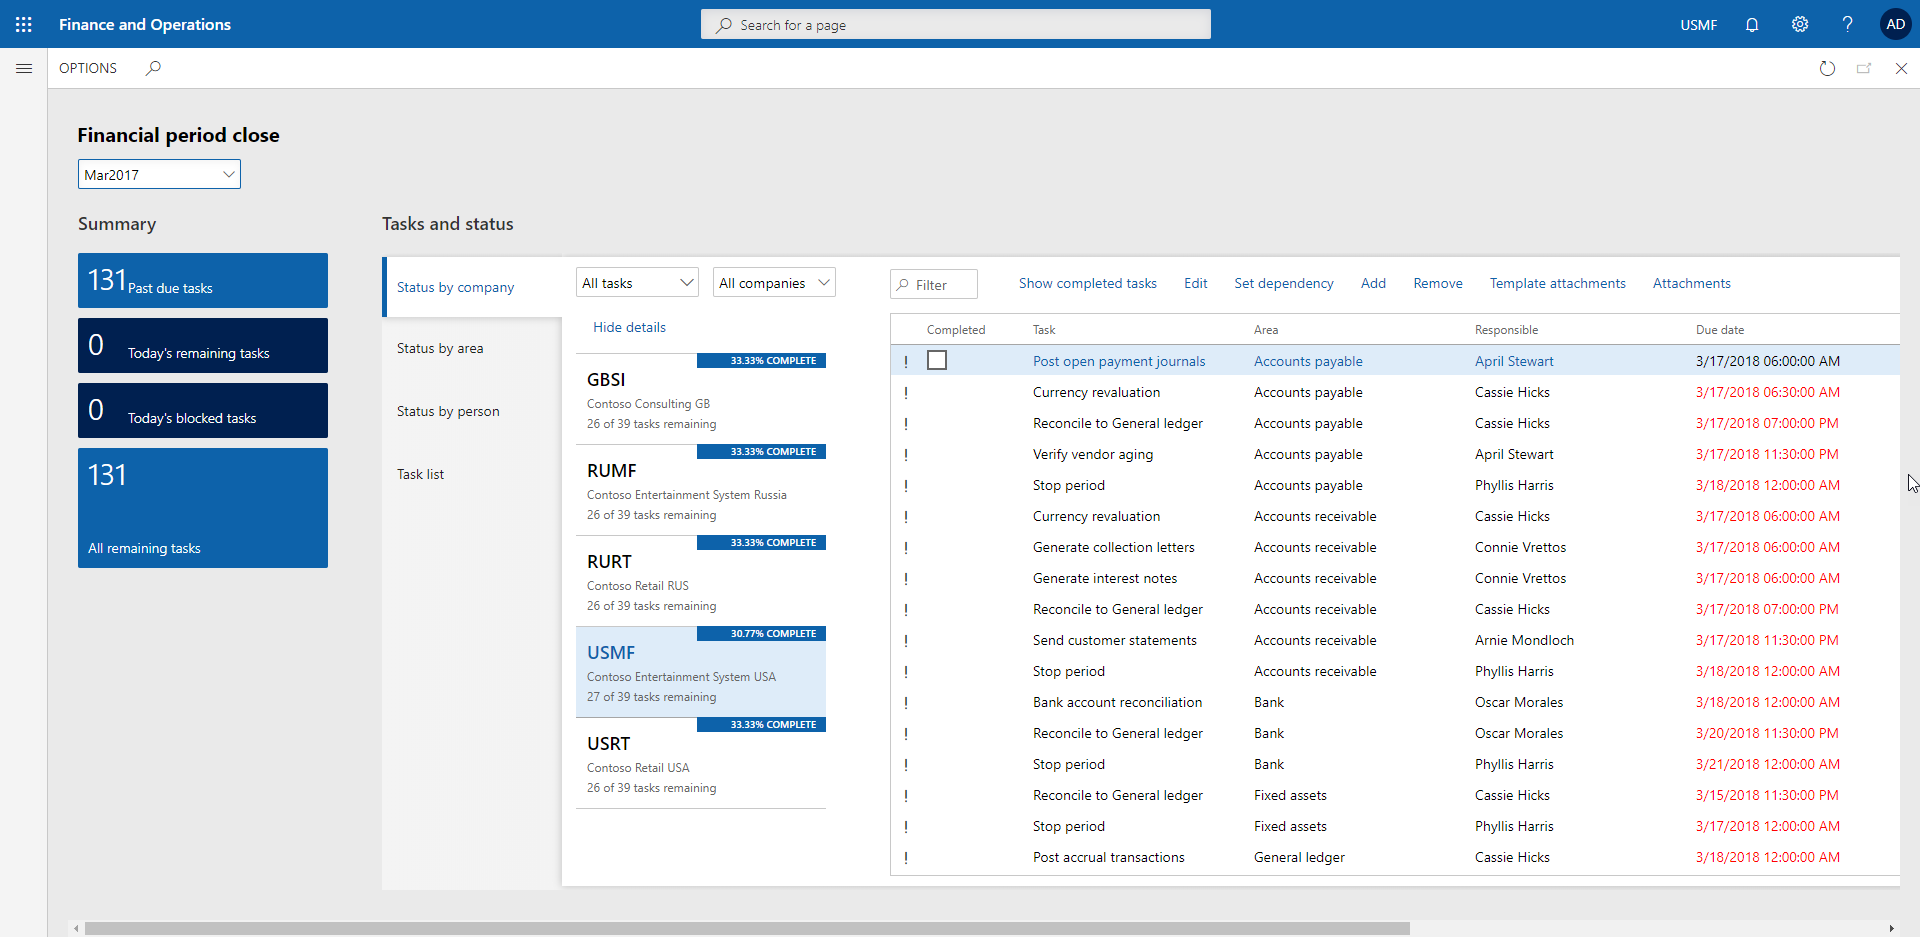The image size is (1920, 937).
Task: Click the search icon next to OPTIONS
Action: [153, 68]
